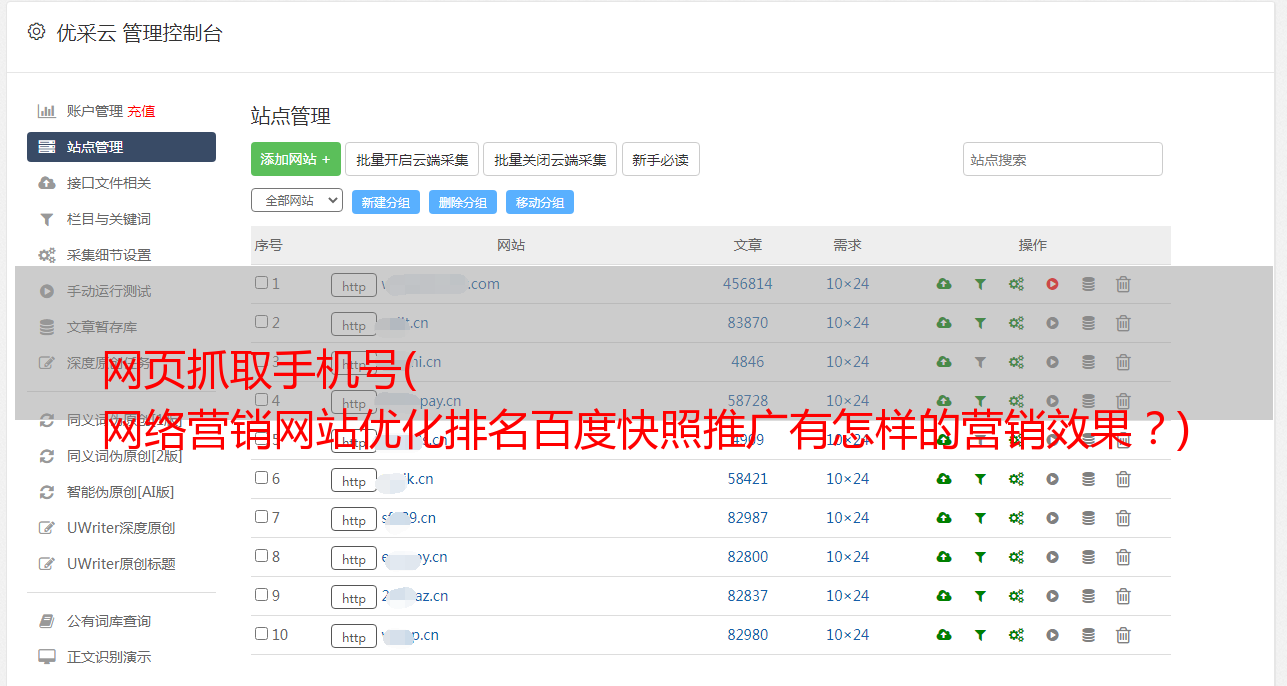Check the row 7 checkbox
This screenshot has width=1287, height=686.
coord(261,517)
